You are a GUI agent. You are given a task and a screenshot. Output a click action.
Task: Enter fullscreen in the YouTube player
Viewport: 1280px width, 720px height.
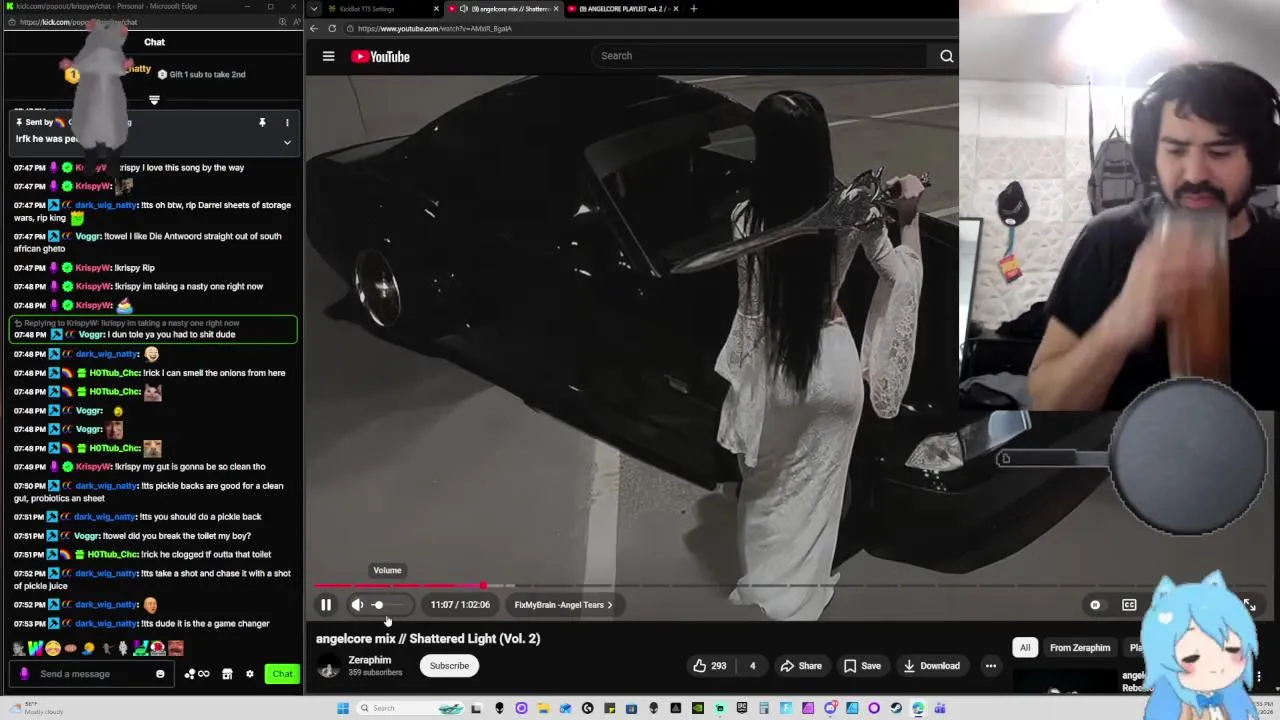click(1249, 605)
